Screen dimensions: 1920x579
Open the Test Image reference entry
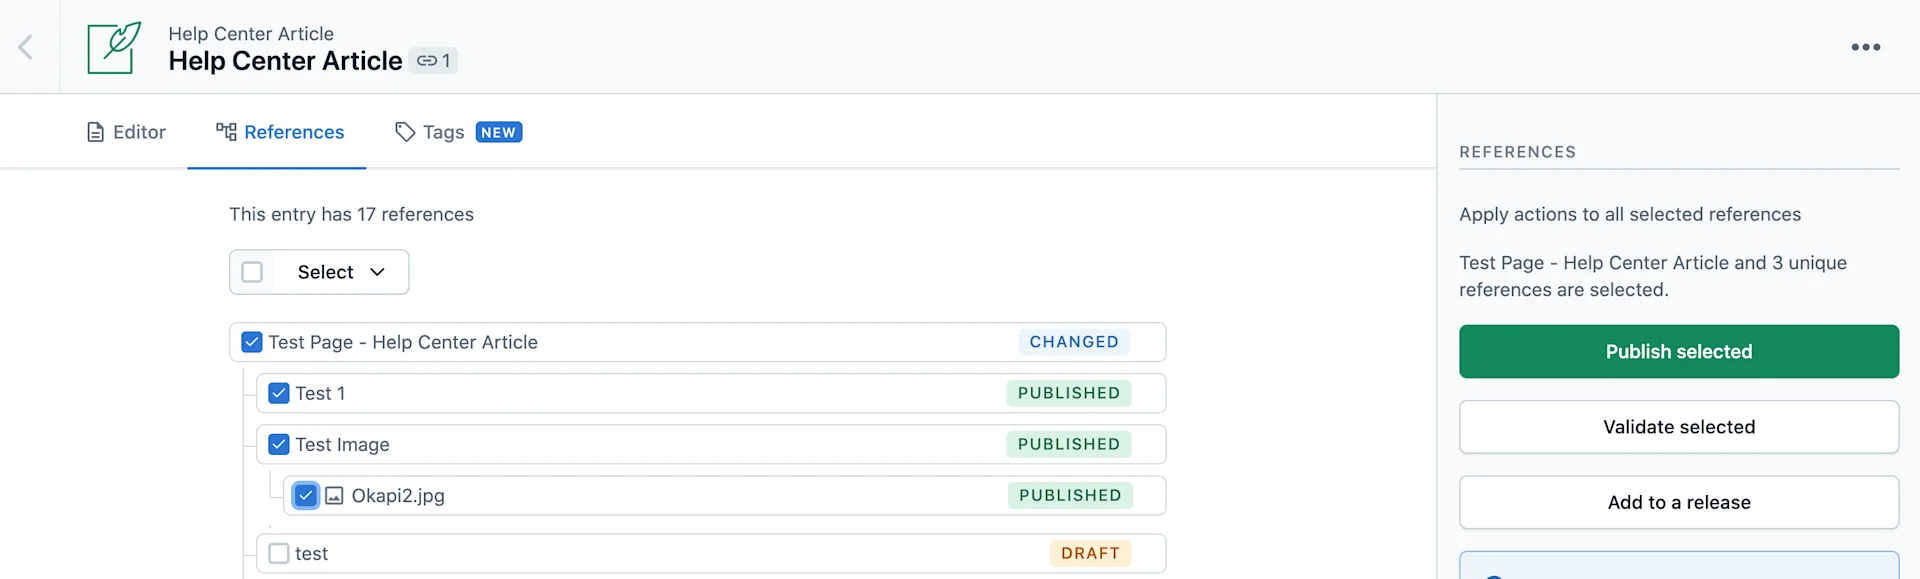point(711,444)
